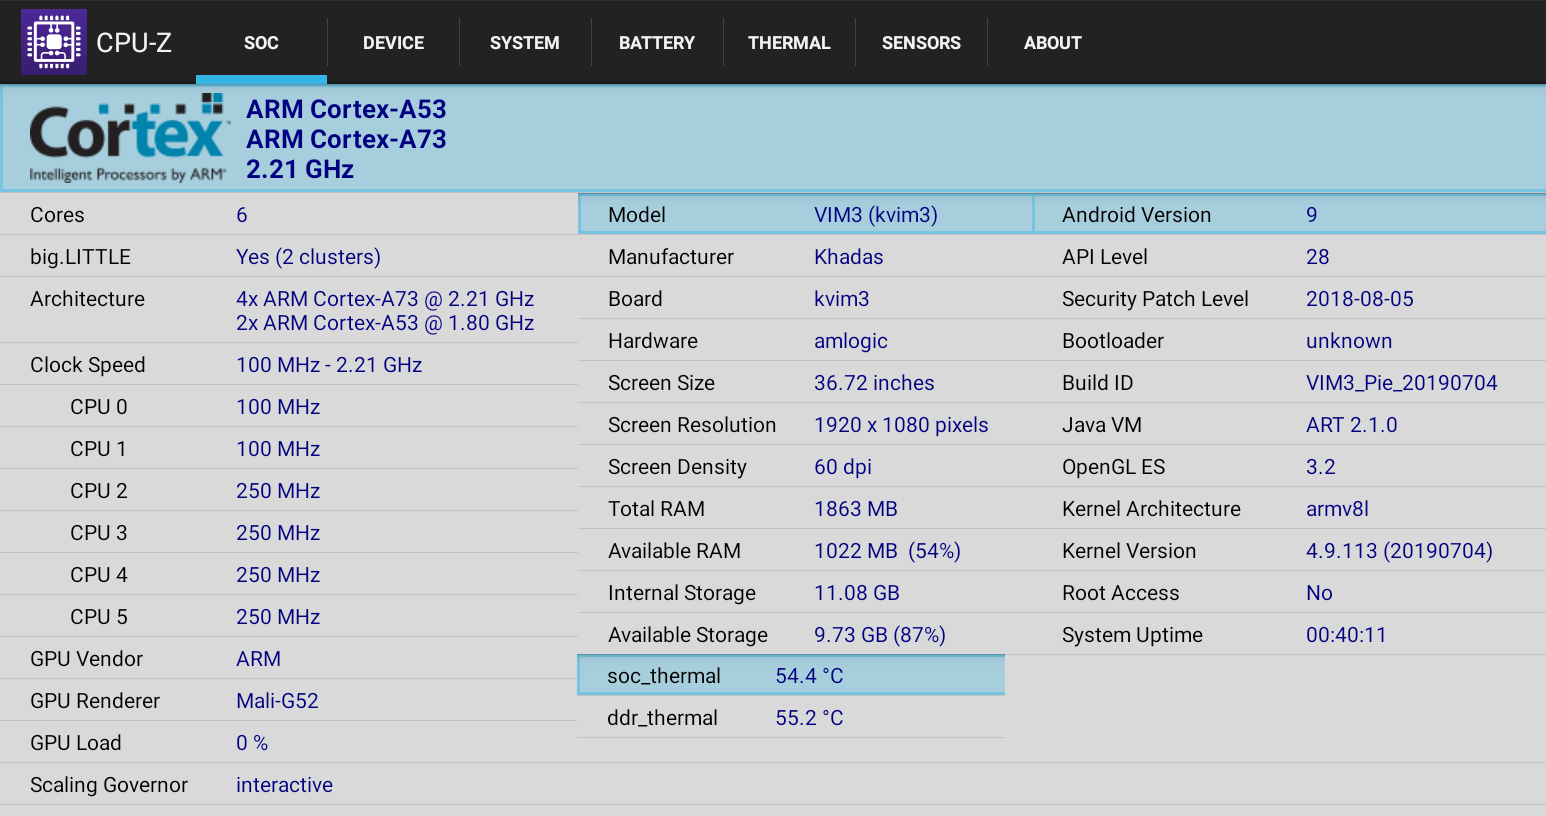Click the highlighted Model row showing VIM3

[805, 214]
